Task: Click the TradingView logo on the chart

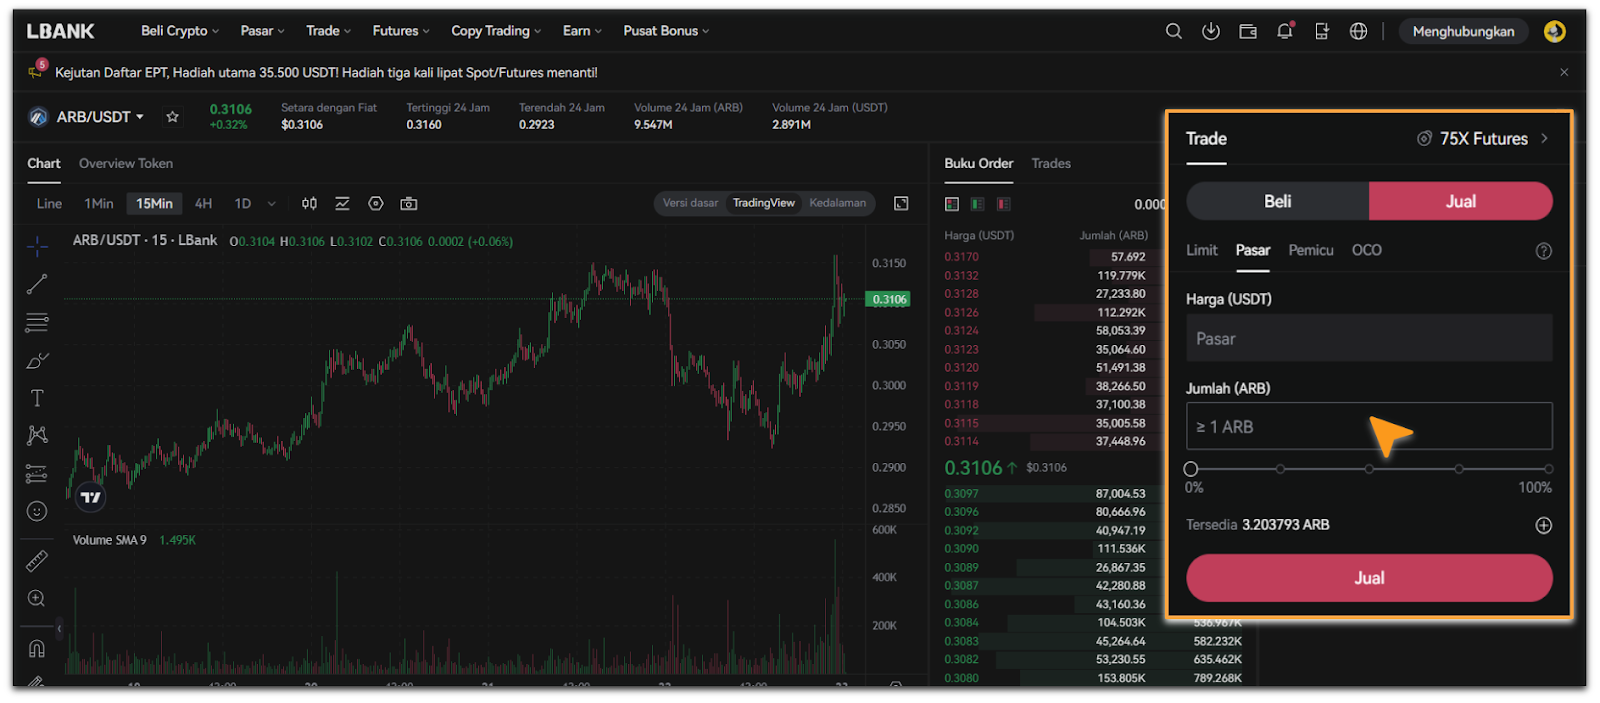Action: click(91, 497)
